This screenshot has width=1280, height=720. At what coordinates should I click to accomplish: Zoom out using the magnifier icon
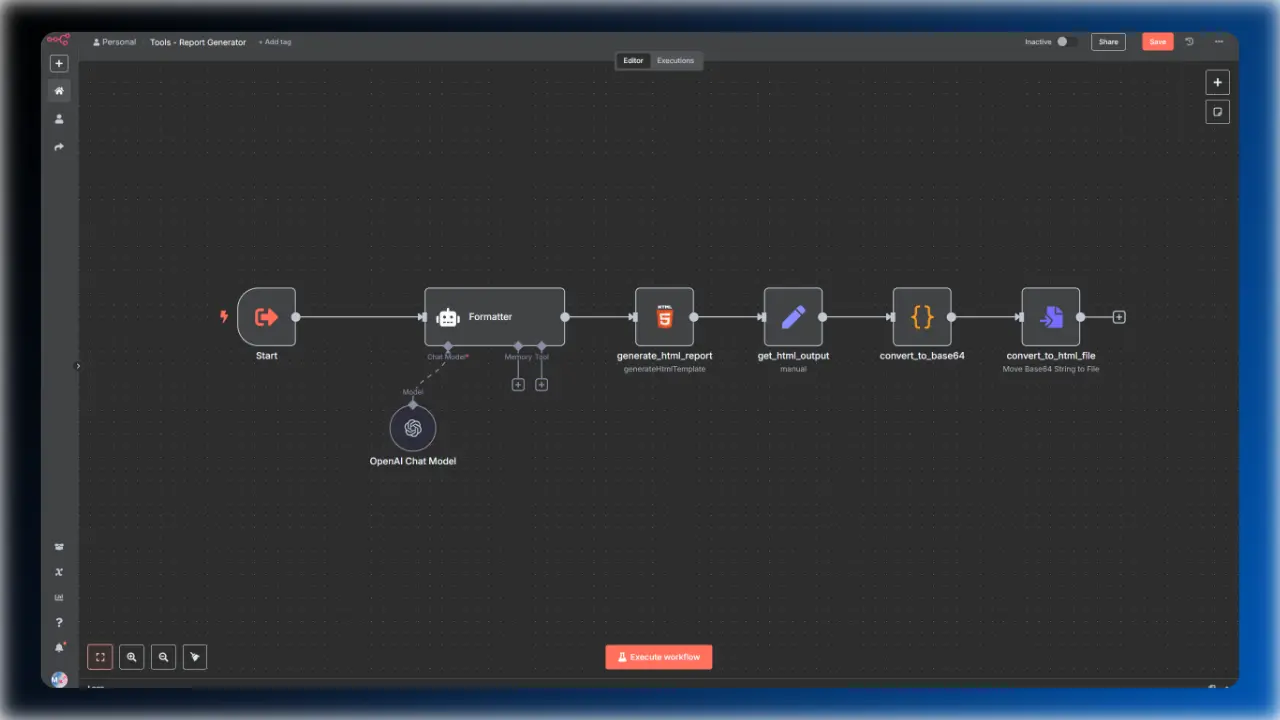click(x=163, y=657)
